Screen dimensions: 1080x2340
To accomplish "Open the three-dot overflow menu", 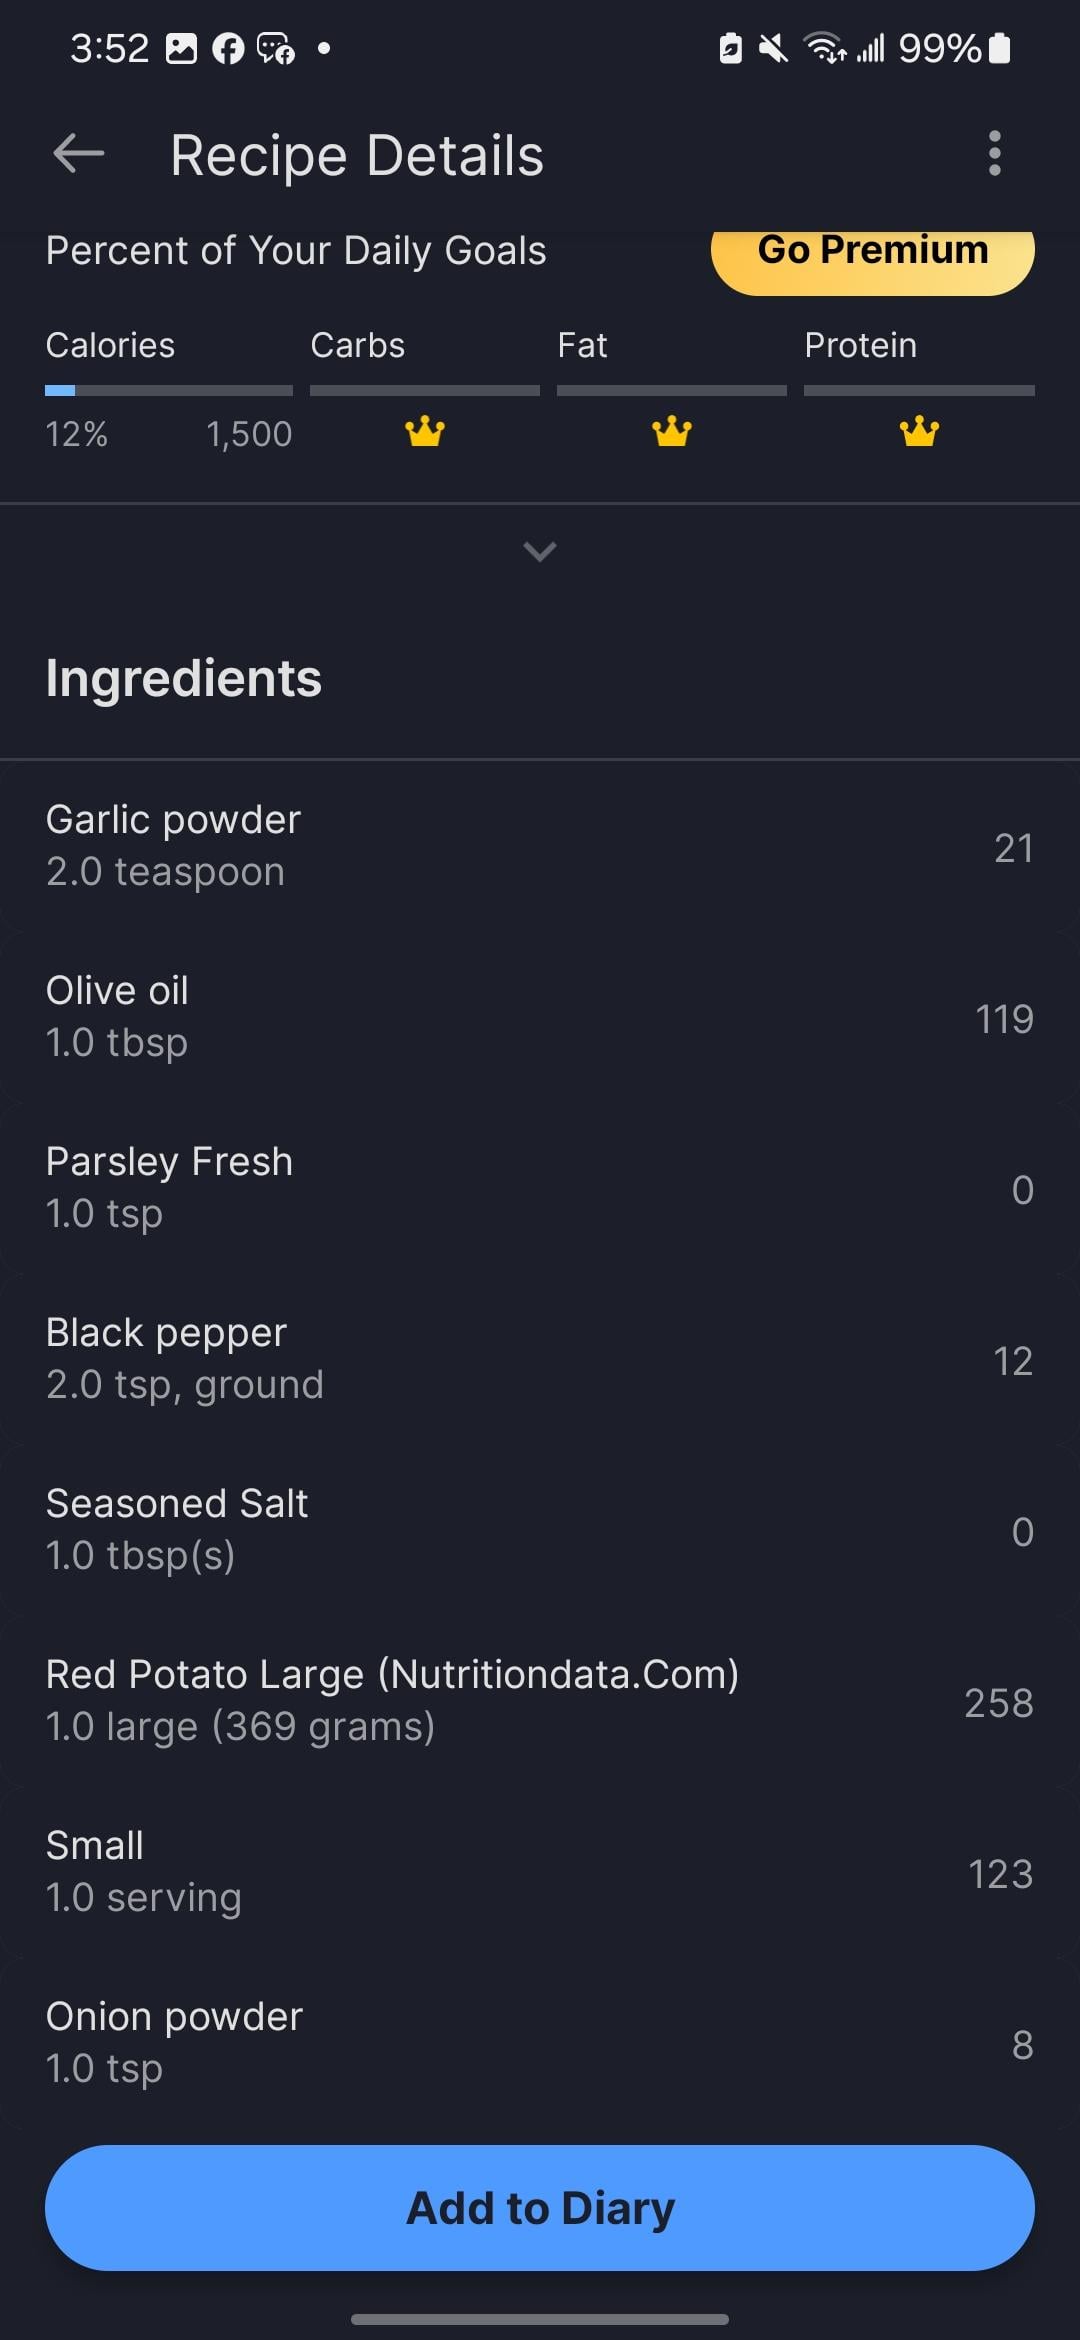I will coord(993,154).
